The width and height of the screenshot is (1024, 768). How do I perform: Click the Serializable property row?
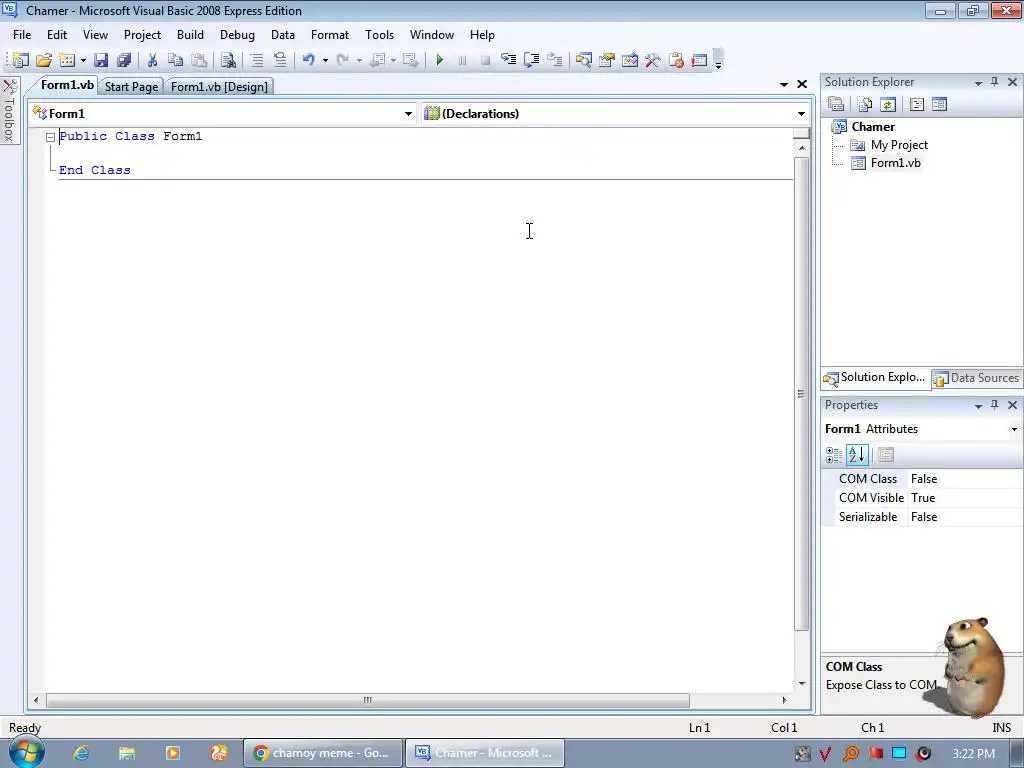pos(921,517)
